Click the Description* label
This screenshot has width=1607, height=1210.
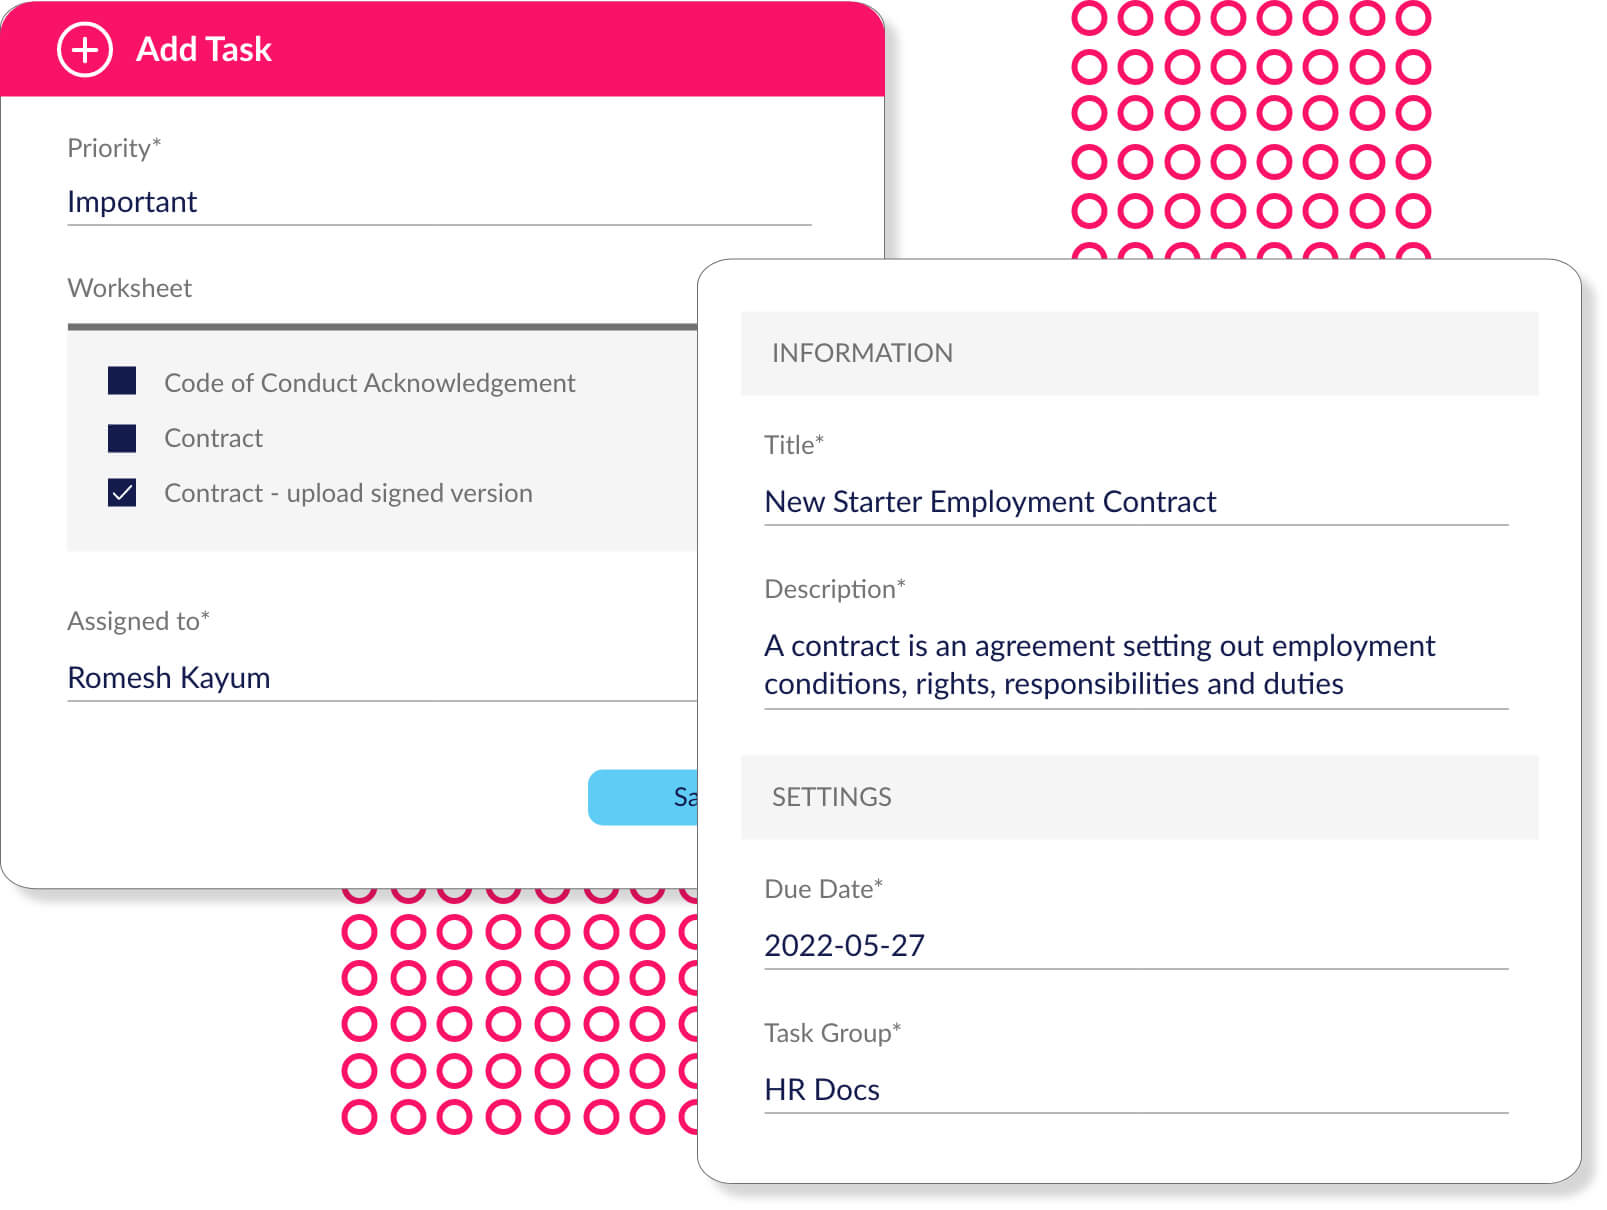click(834, 589)
